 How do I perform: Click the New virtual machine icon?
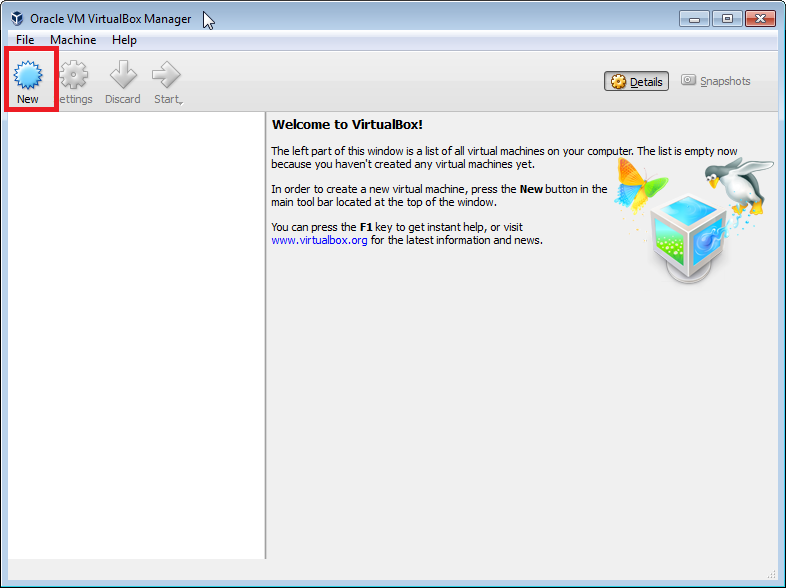[28, 76]
